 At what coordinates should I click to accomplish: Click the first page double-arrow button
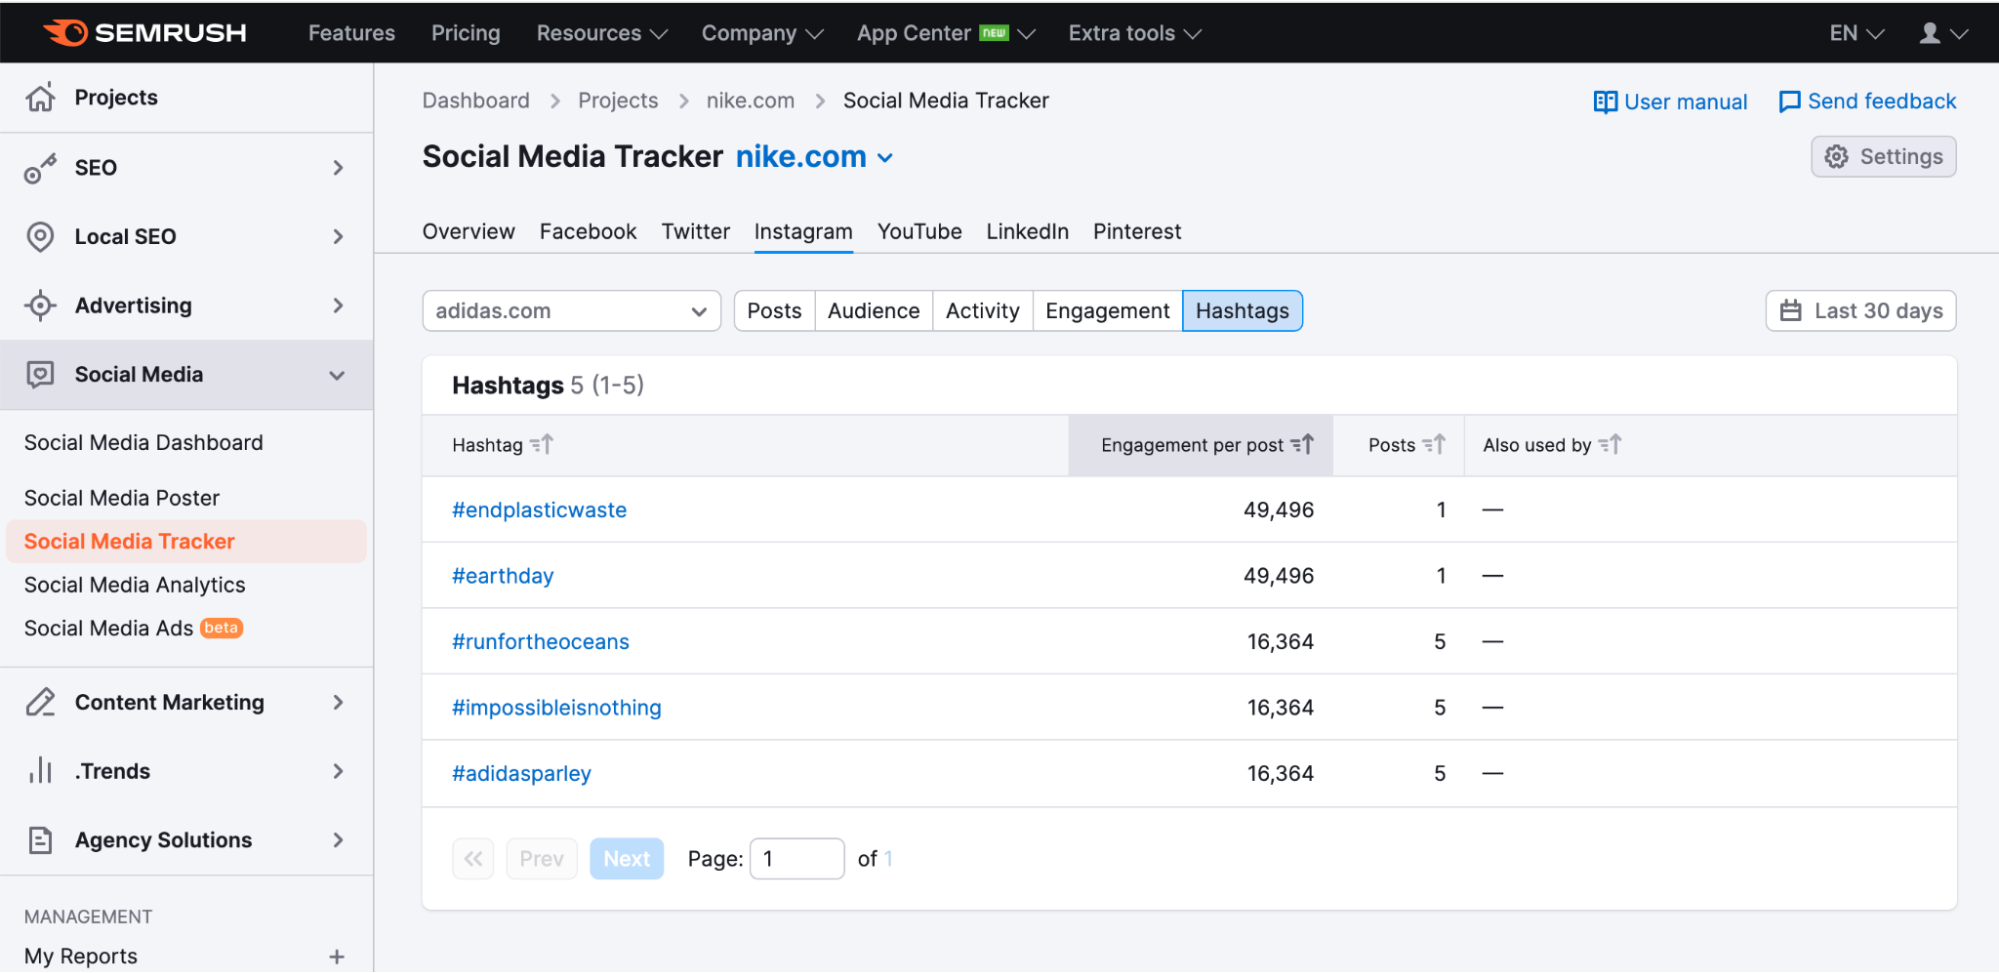point(473,859)
